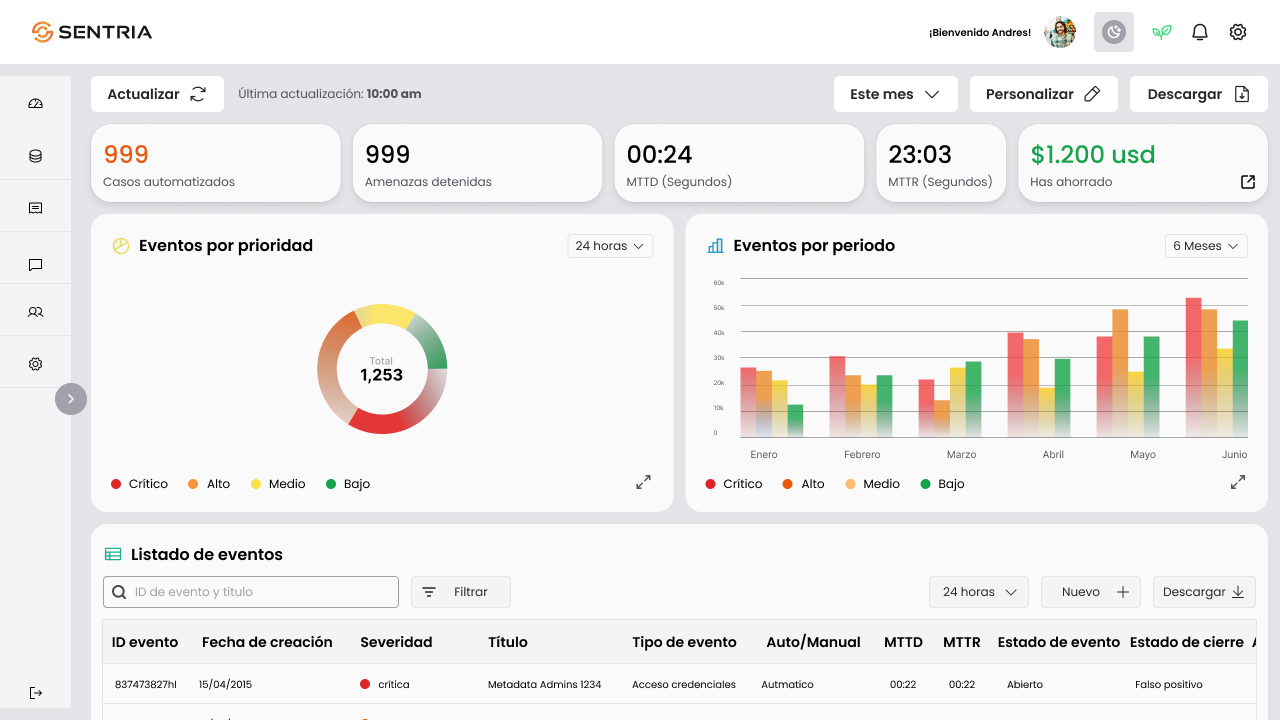This screenshot has height=720, width=1280.
Task: Click the logout icon at sidebar bottom
Action: (35, 693)
